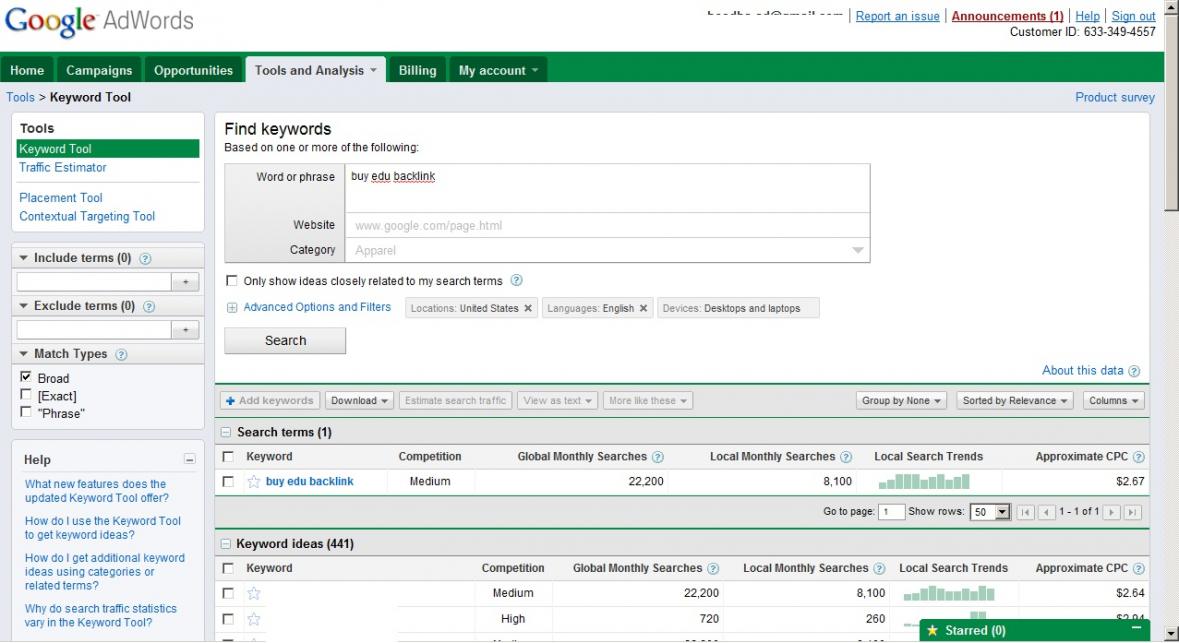Image resolution: width=1179 pixels, height=643 pixels.
Task: Click the Product survey link
Action: pos(1114,97)
